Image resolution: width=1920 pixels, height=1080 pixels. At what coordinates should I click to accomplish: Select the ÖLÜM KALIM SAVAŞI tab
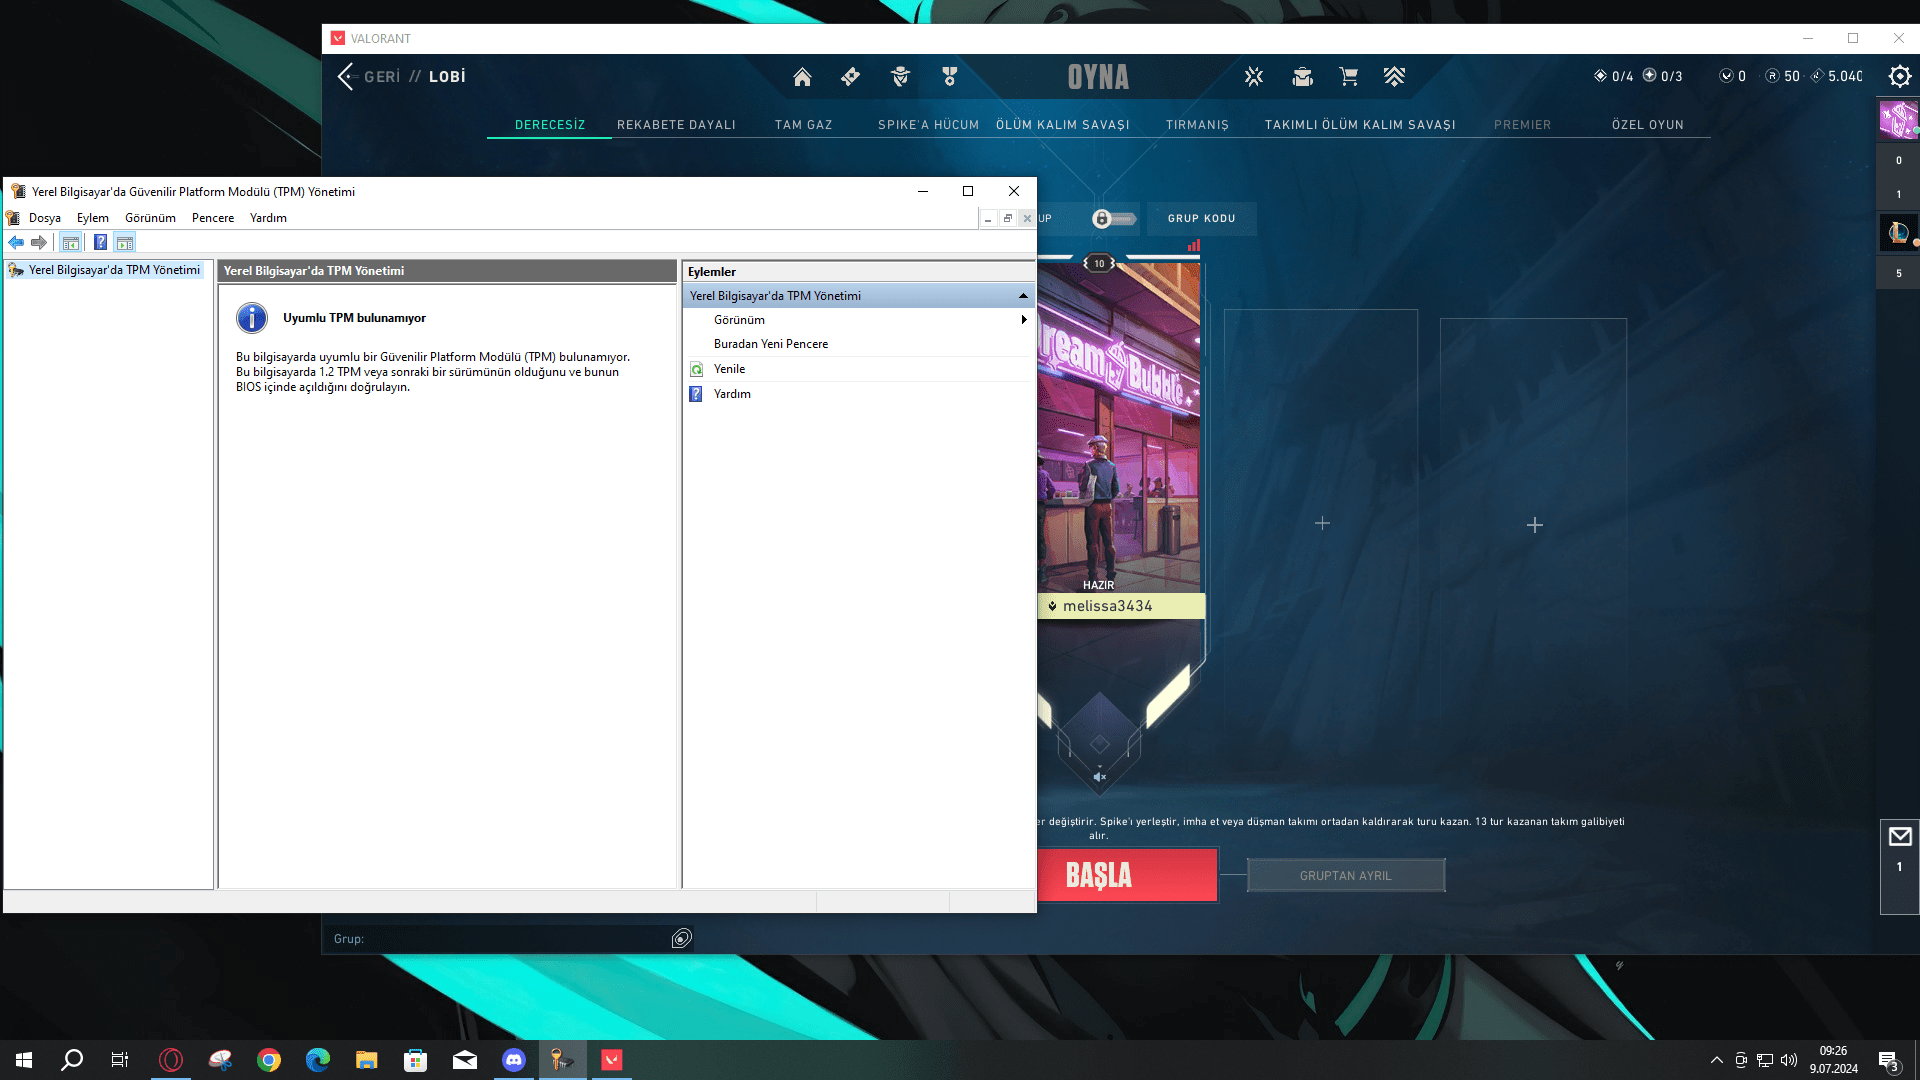coord(1062,125)
